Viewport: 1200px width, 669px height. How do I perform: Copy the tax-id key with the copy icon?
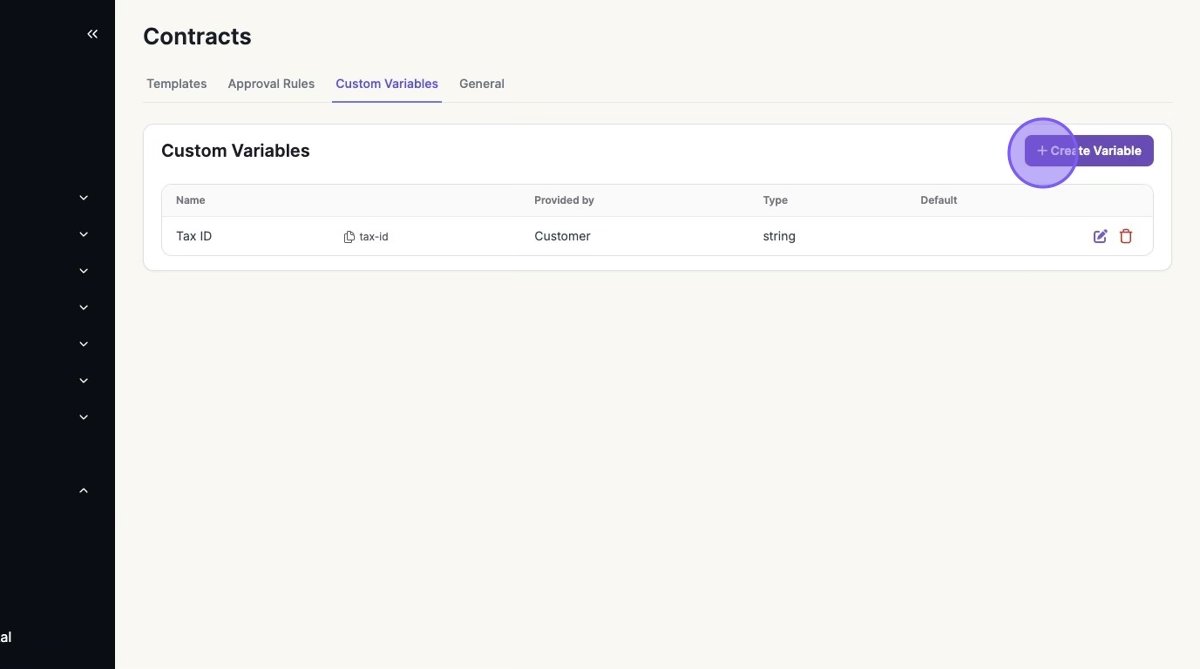tap(349, 237)
